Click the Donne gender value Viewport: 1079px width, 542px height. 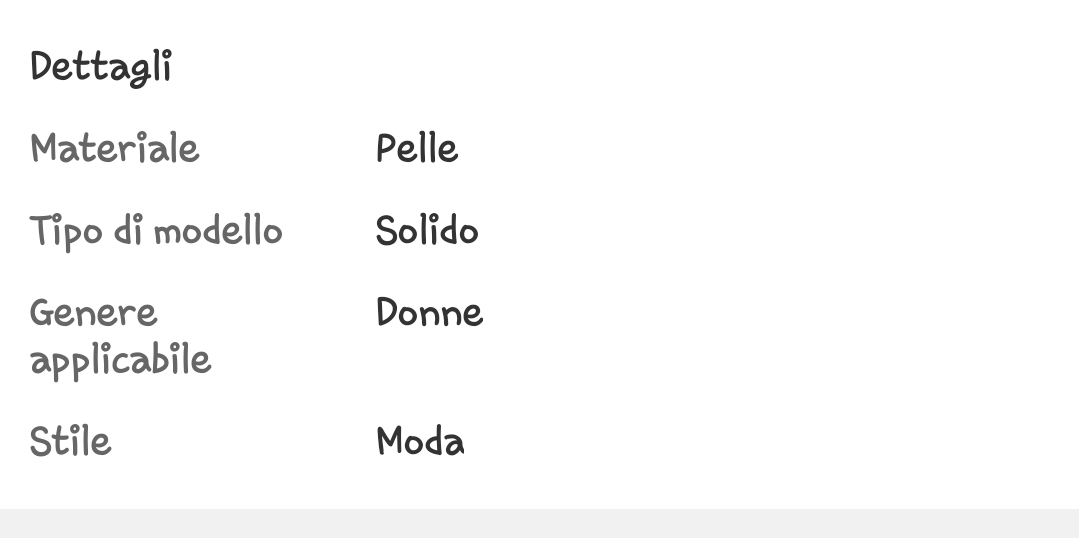(429, 313)
